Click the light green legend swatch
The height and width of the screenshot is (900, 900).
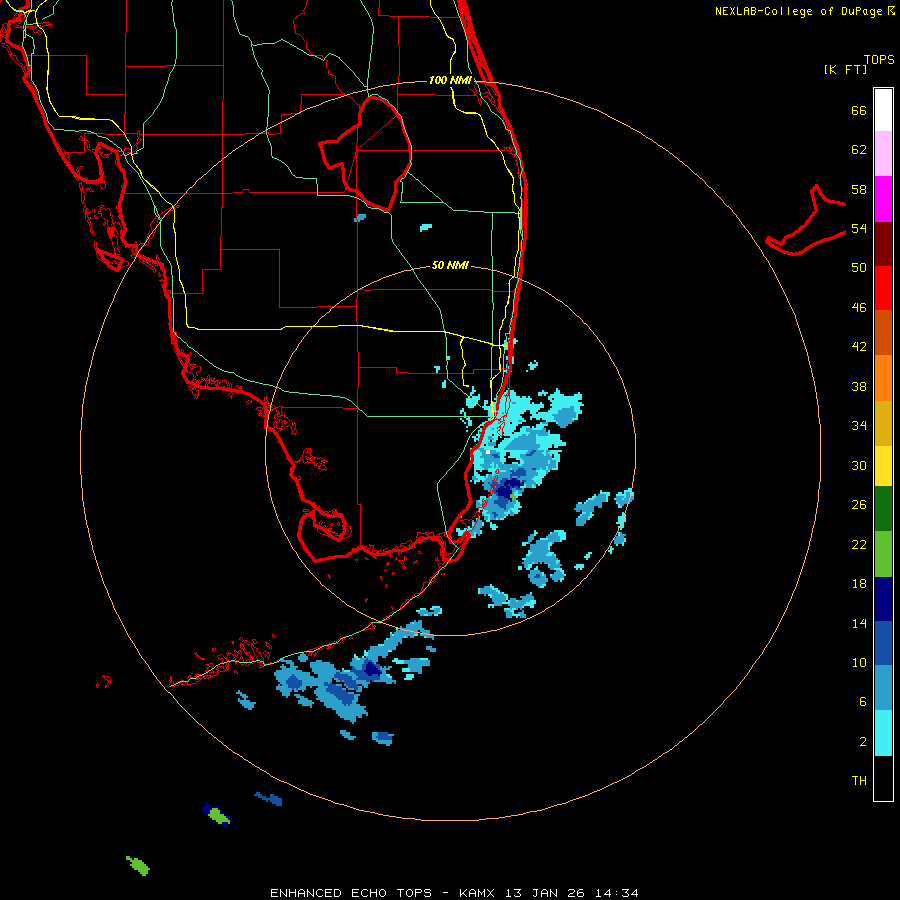tap(883, 554)
